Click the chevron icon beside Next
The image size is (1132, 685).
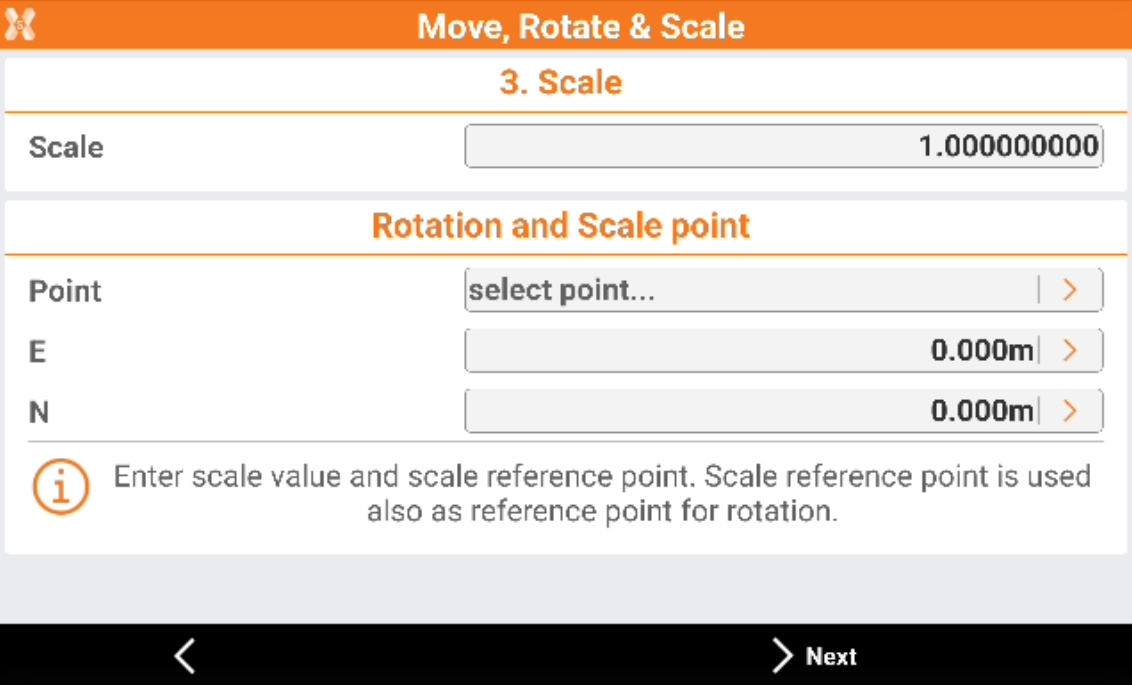(x=782, y=656)
